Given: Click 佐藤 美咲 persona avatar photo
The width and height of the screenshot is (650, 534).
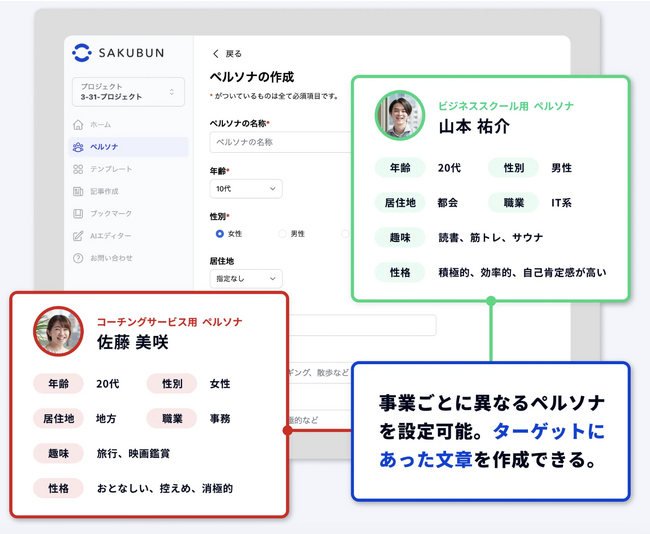Looking at the screenshot, I should coord(59,331).
